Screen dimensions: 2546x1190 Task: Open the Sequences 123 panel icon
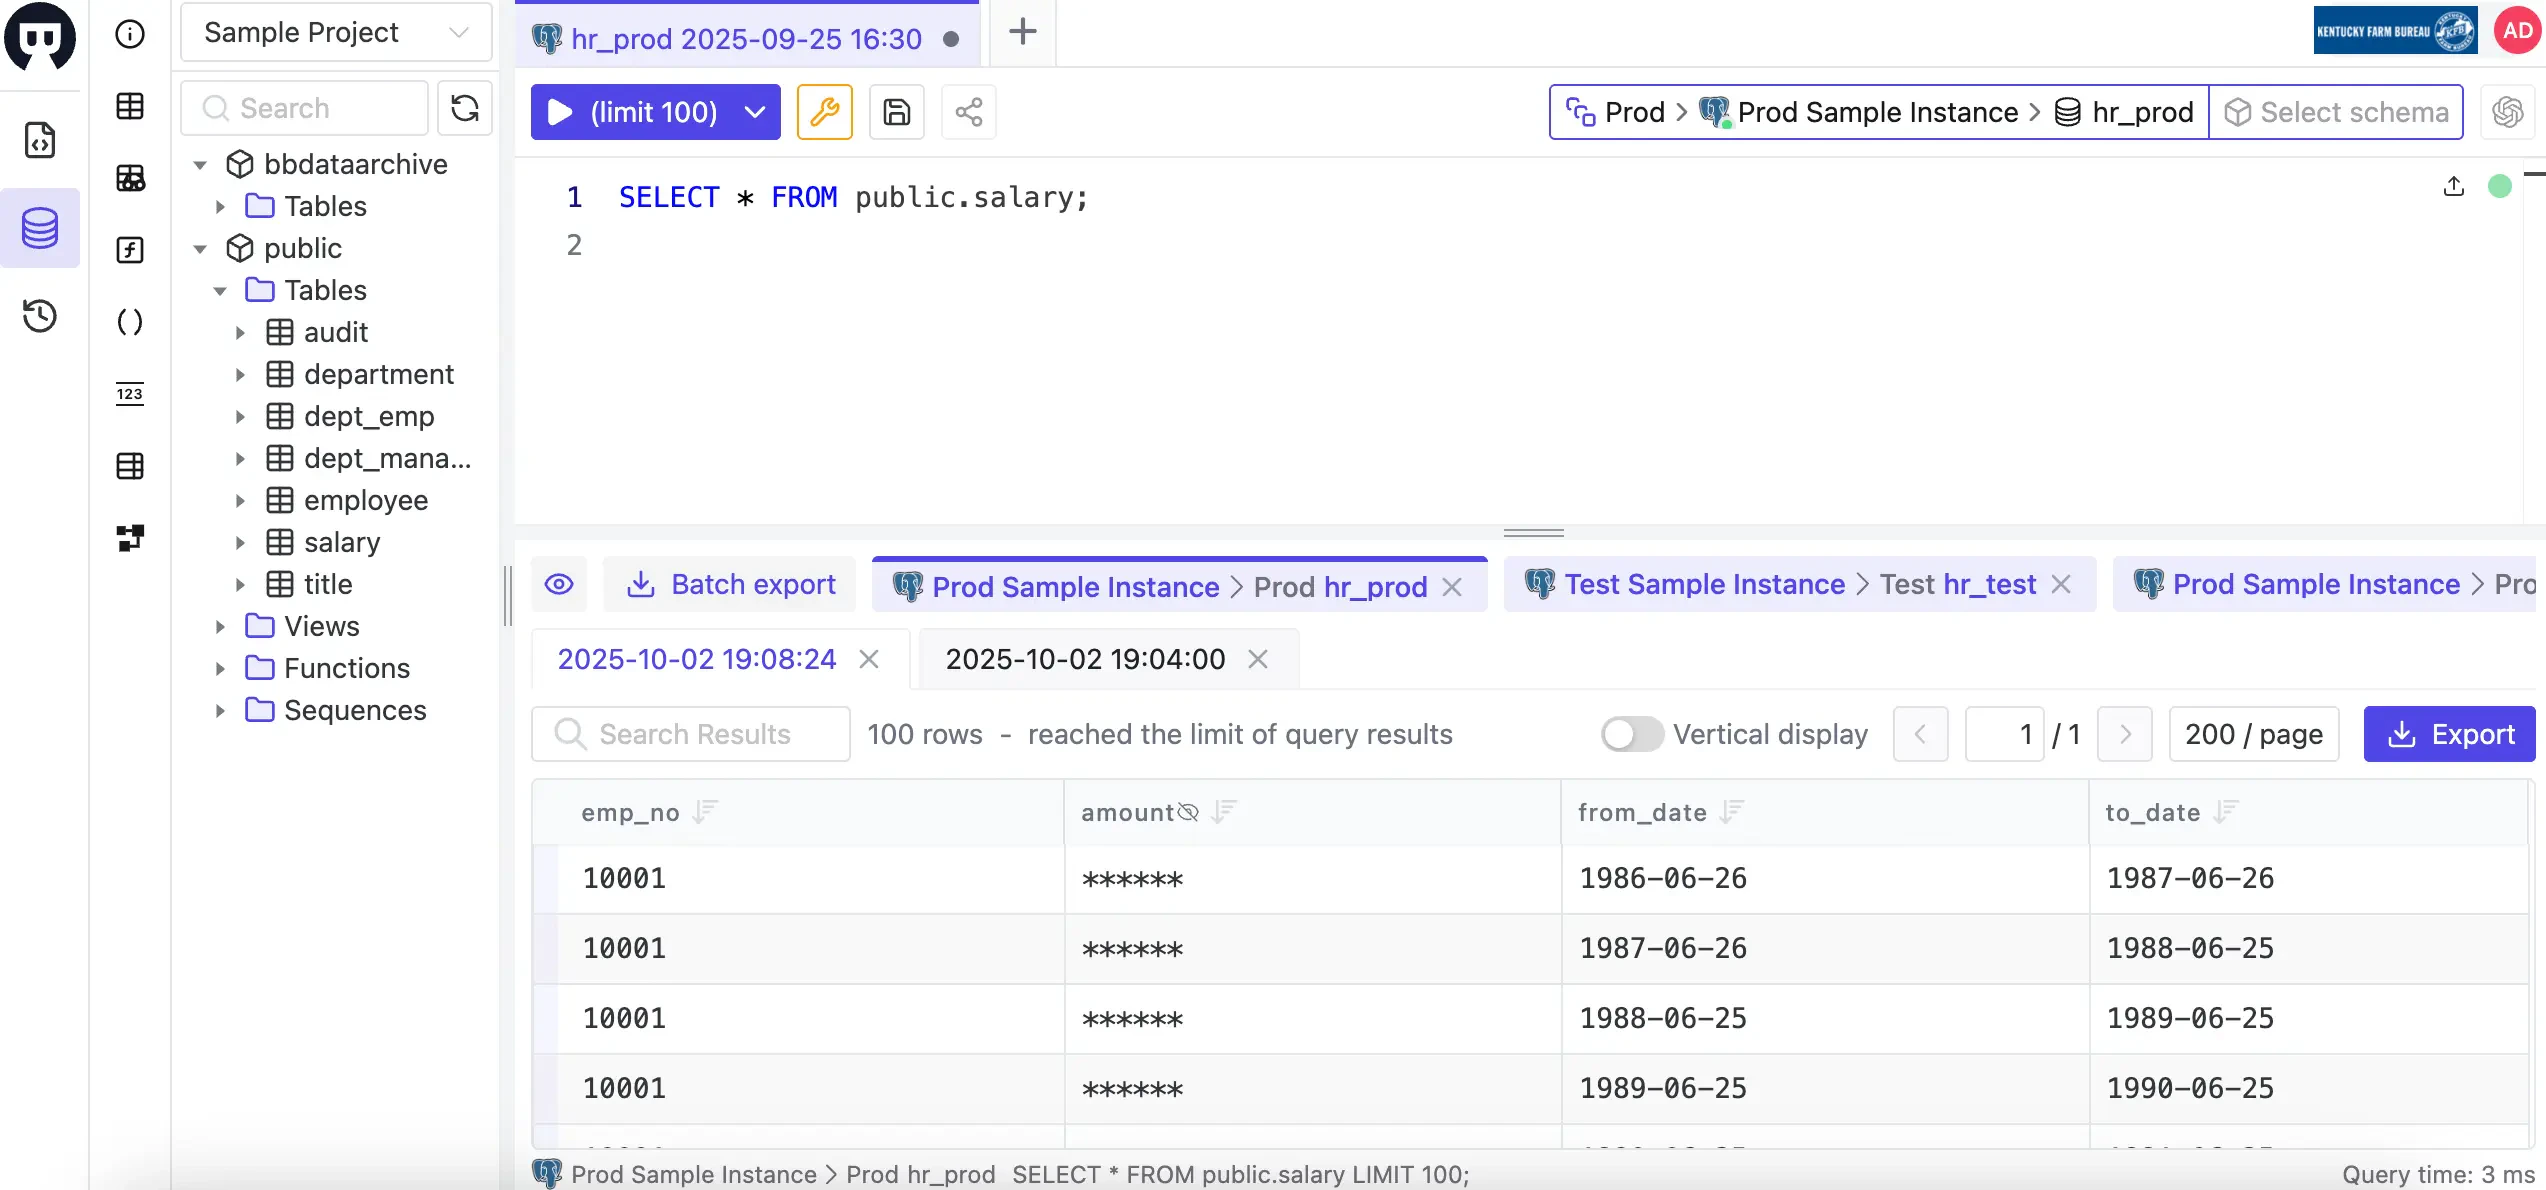pos(131,393)
